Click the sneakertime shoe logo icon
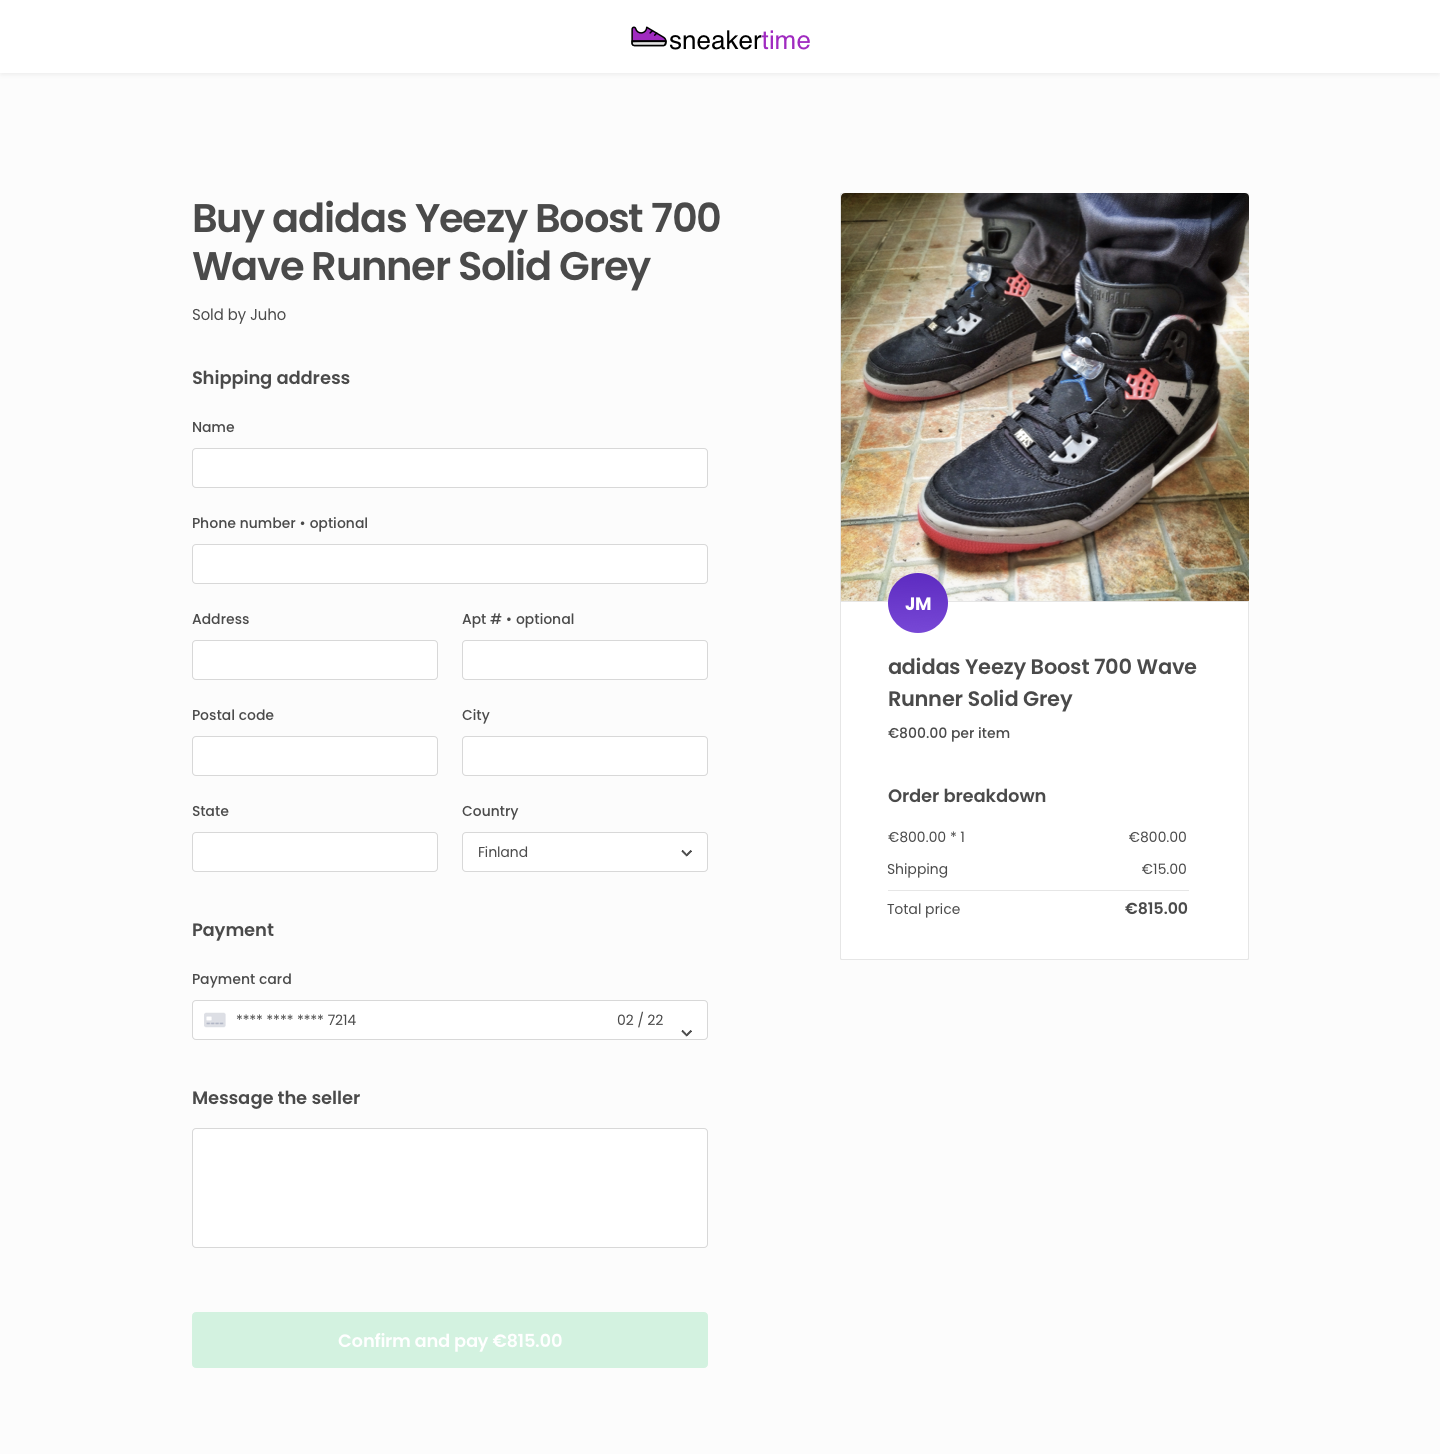This screenshot has width=1440, height=1454. click(x=648, y=37)
